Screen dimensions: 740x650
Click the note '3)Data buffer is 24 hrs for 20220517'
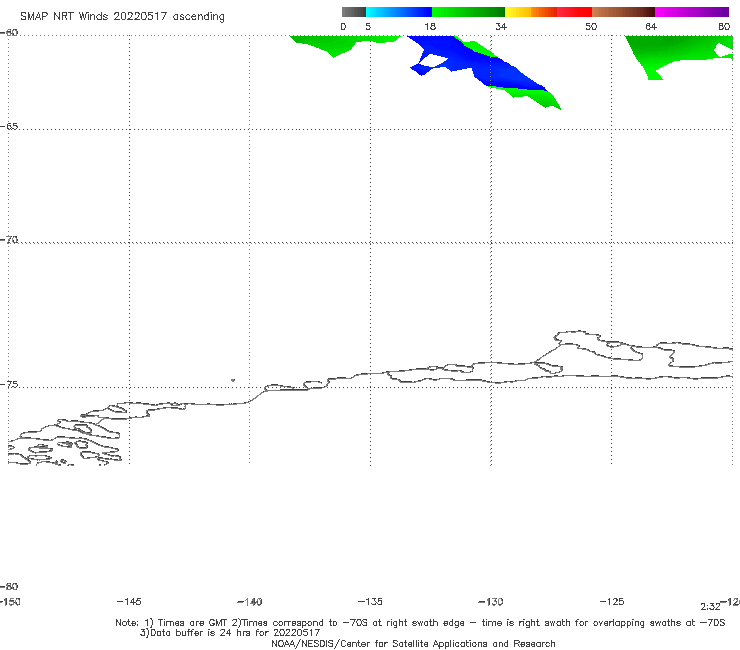[230, 633]
